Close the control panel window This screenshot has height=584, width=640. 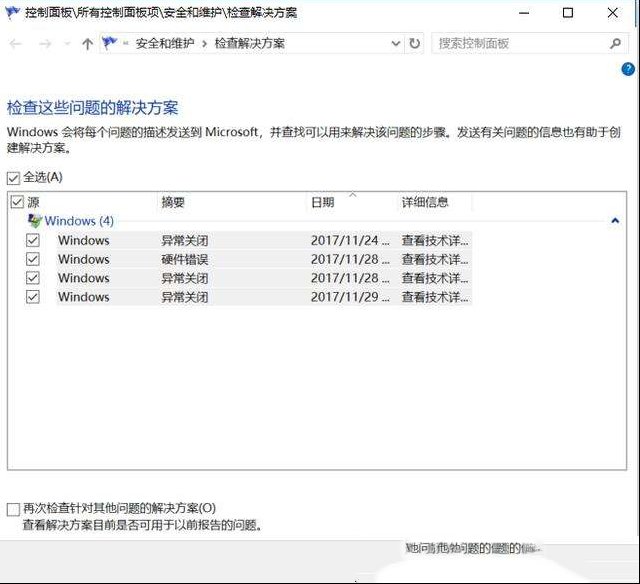[612, 13]
